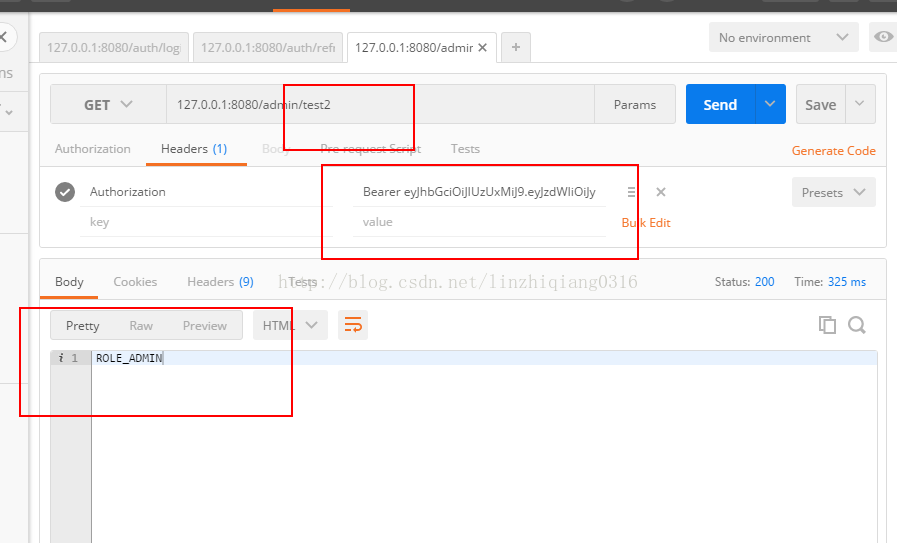This screenshot has height=543, width=897.
Task: Click the Authorization header key field
Action: pyautogui.click(x=206, y=192)
